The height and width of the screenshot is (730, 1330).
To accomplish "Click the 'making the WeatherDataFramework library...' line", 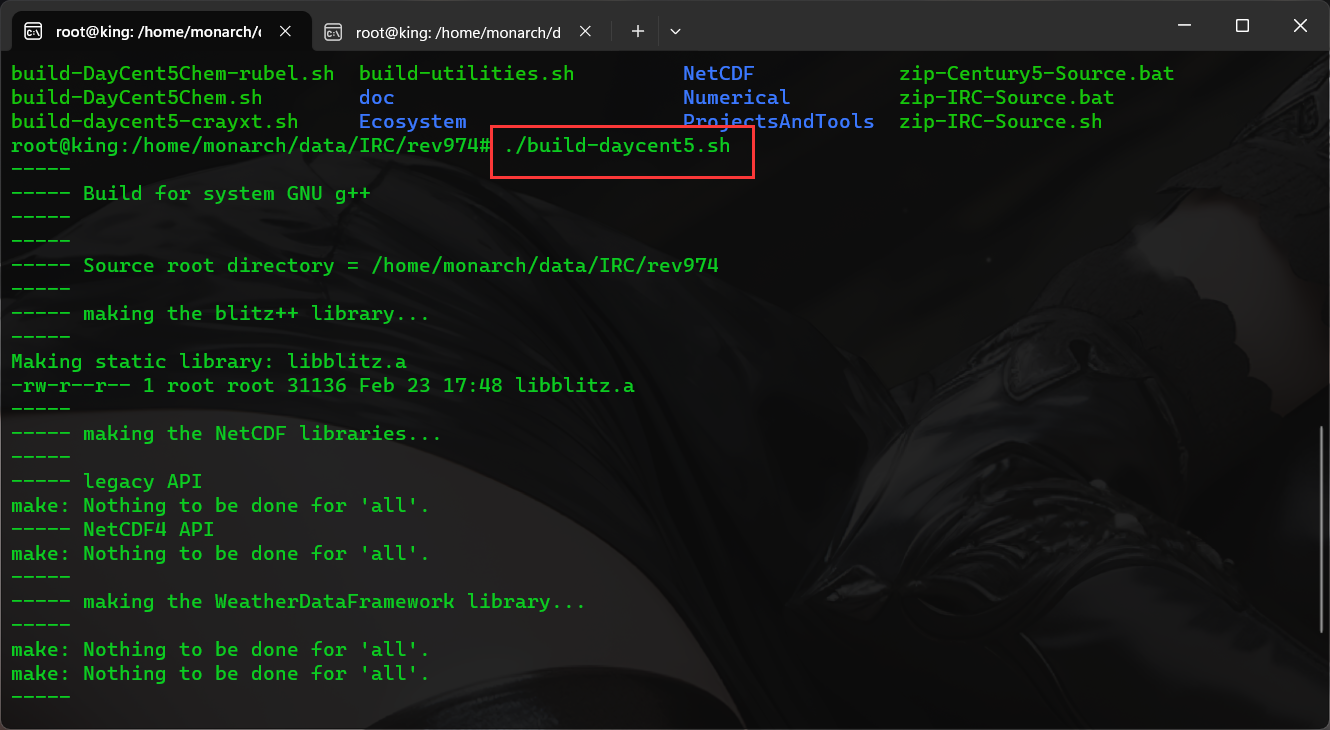I will pyautogui.click(x=299, y=602).
